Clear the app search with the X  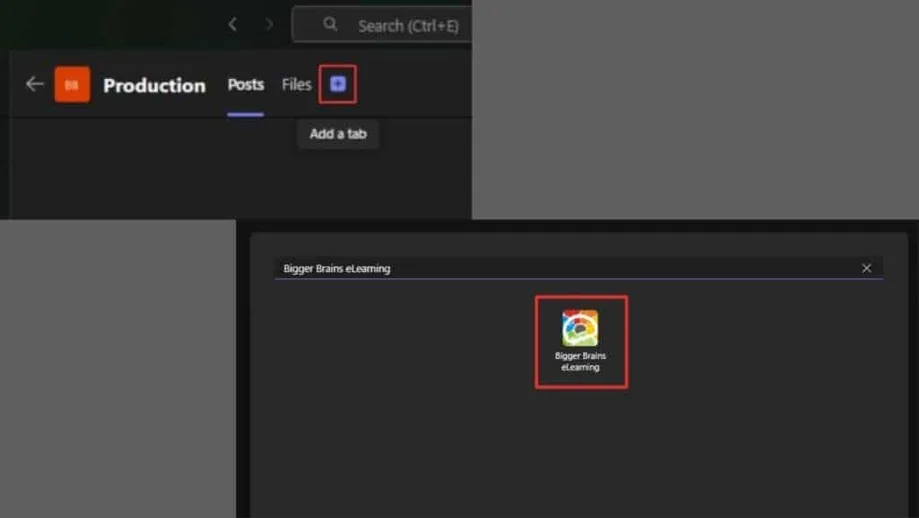click(866, 268)
